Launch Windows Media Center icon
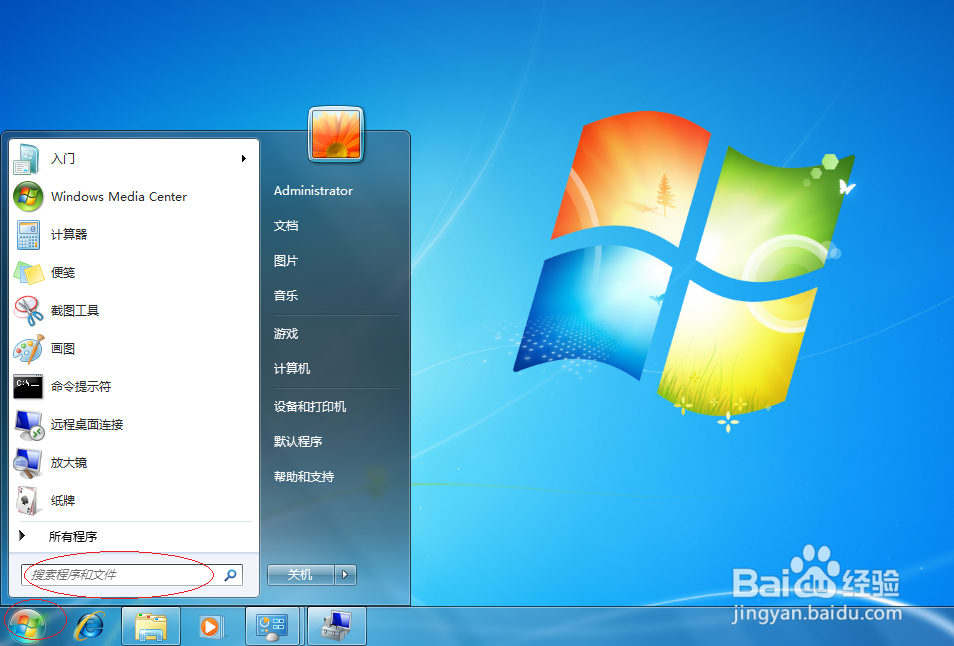The image size is (954, 646). click(x=28, y=196)
